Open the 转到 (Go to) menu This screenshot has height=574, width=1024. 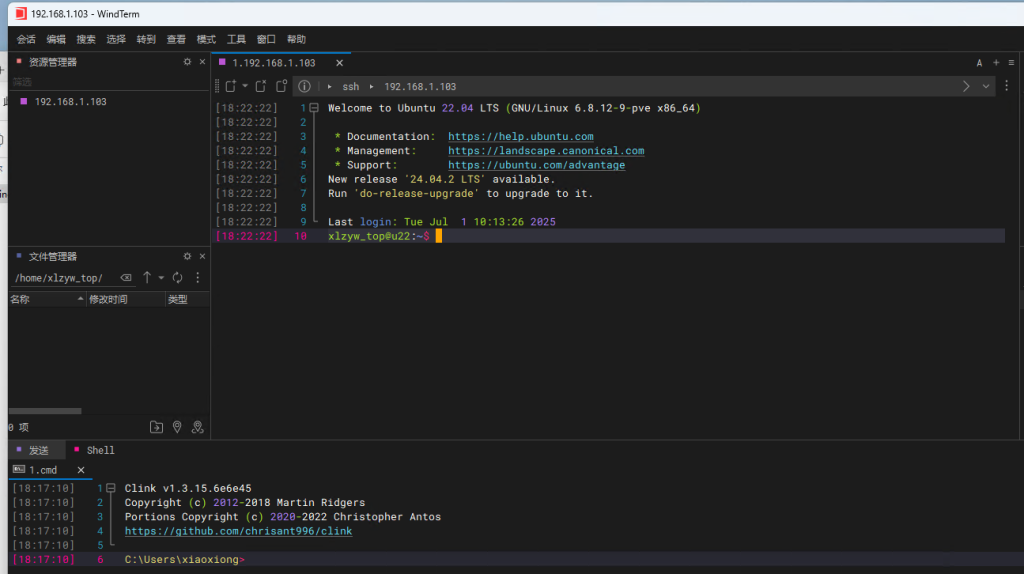(x=146, y=39)
